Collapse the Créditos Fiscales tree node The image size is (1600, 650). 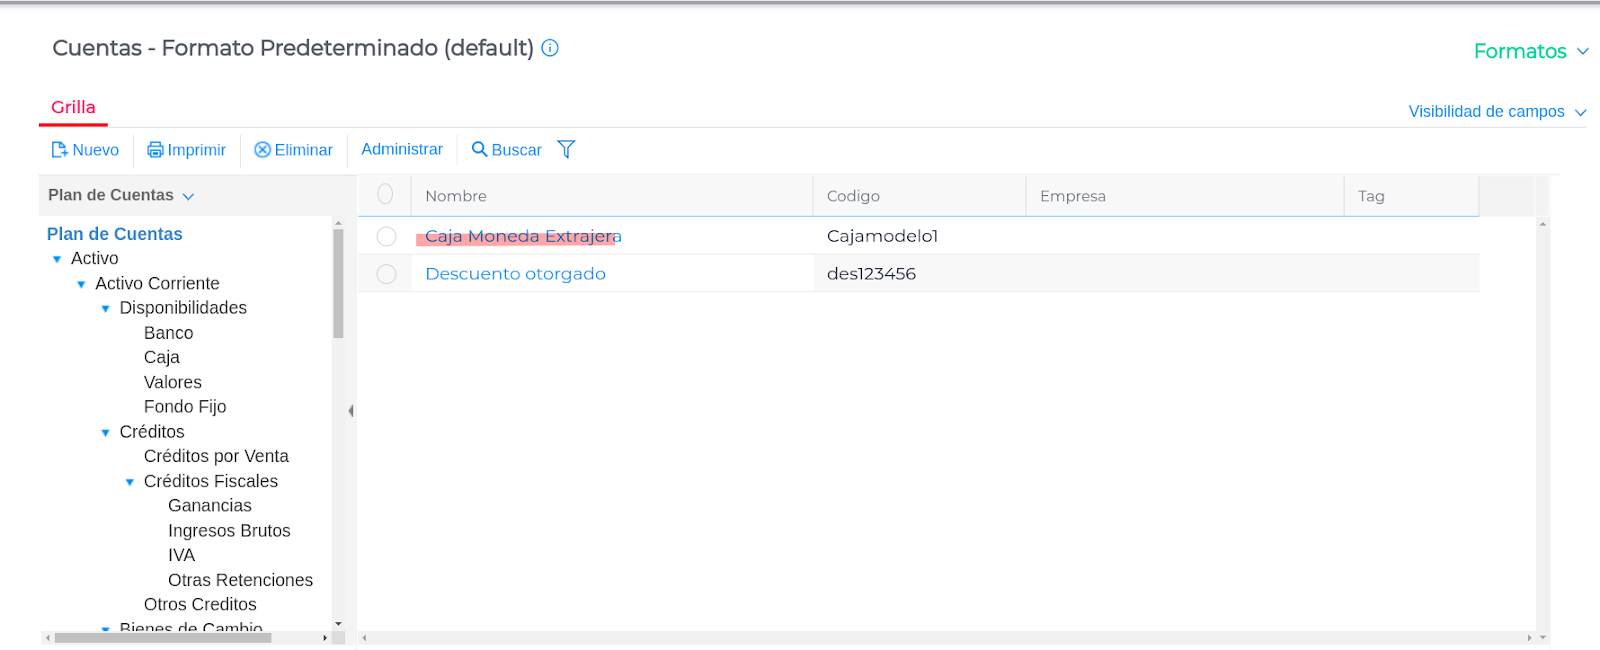[x=130, y=482]
